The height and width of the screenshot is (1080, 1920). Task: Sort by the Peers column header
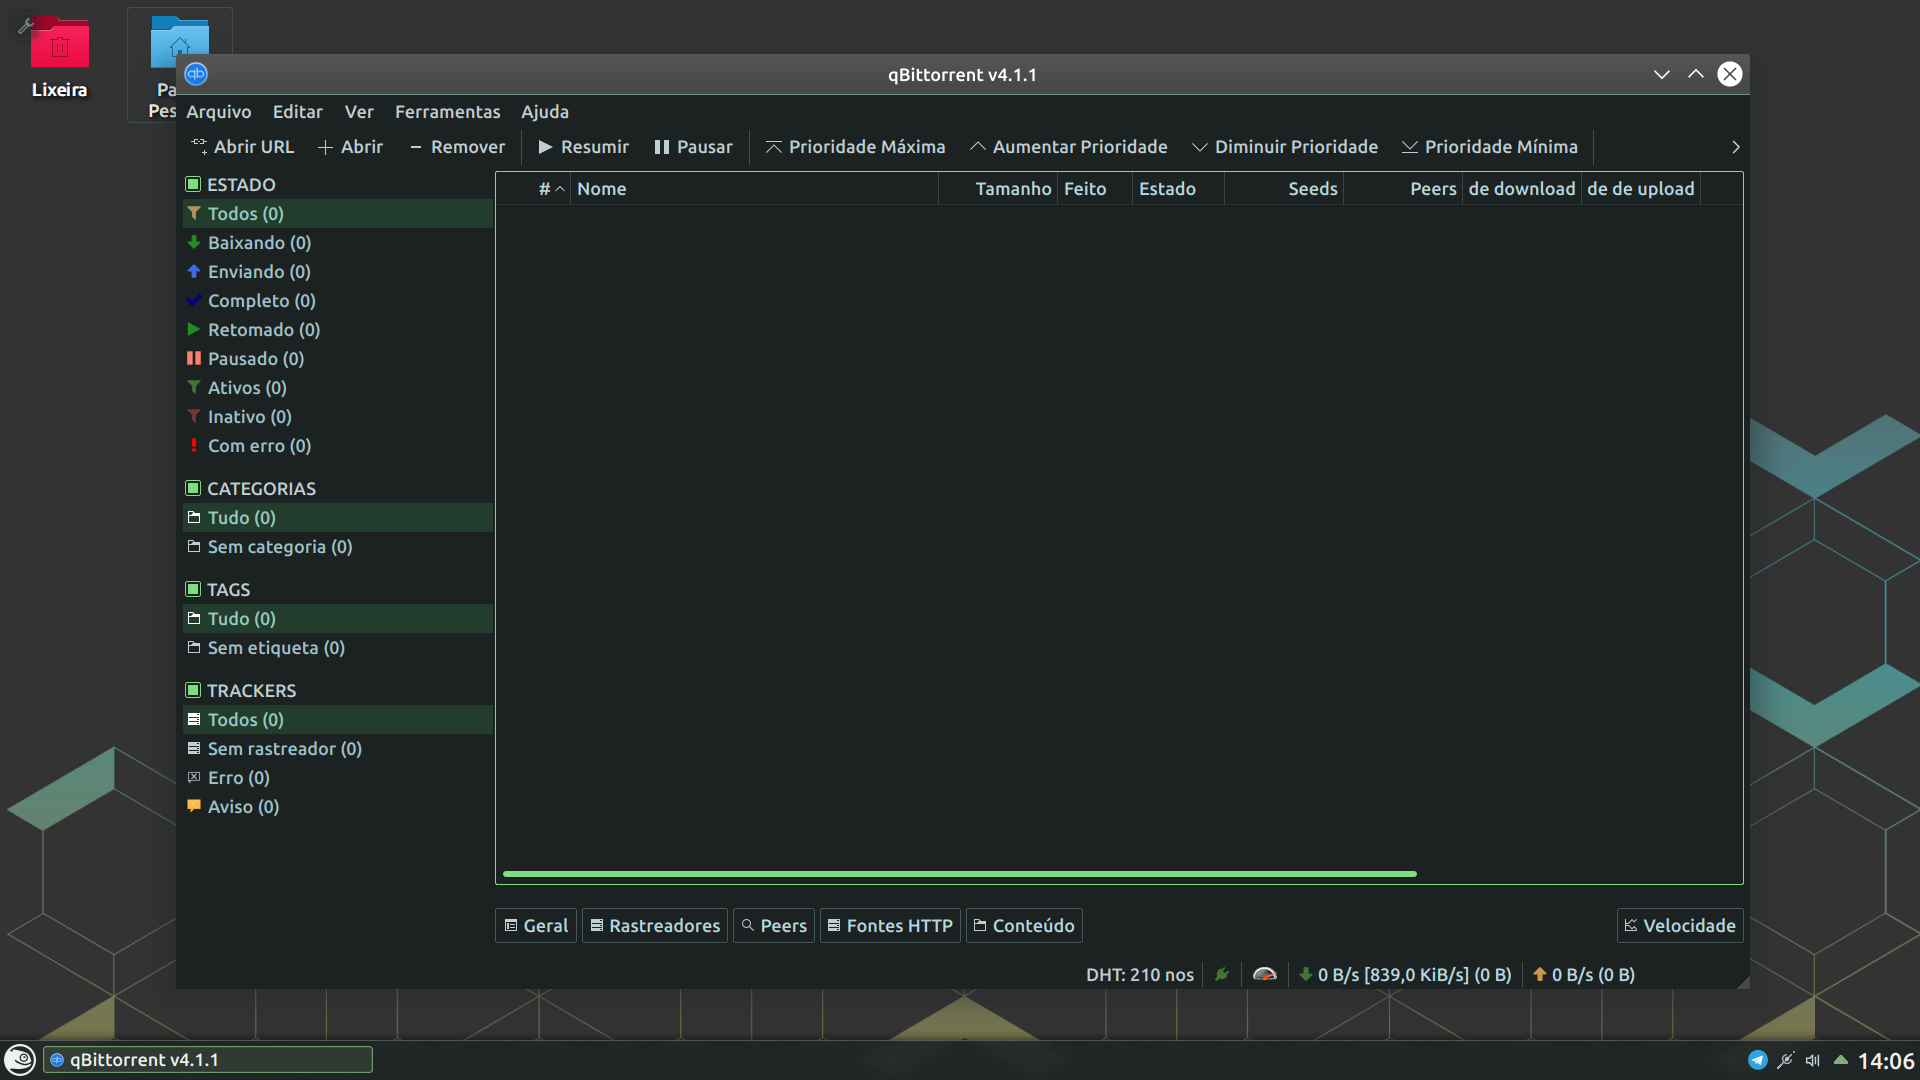[1403, 189]
